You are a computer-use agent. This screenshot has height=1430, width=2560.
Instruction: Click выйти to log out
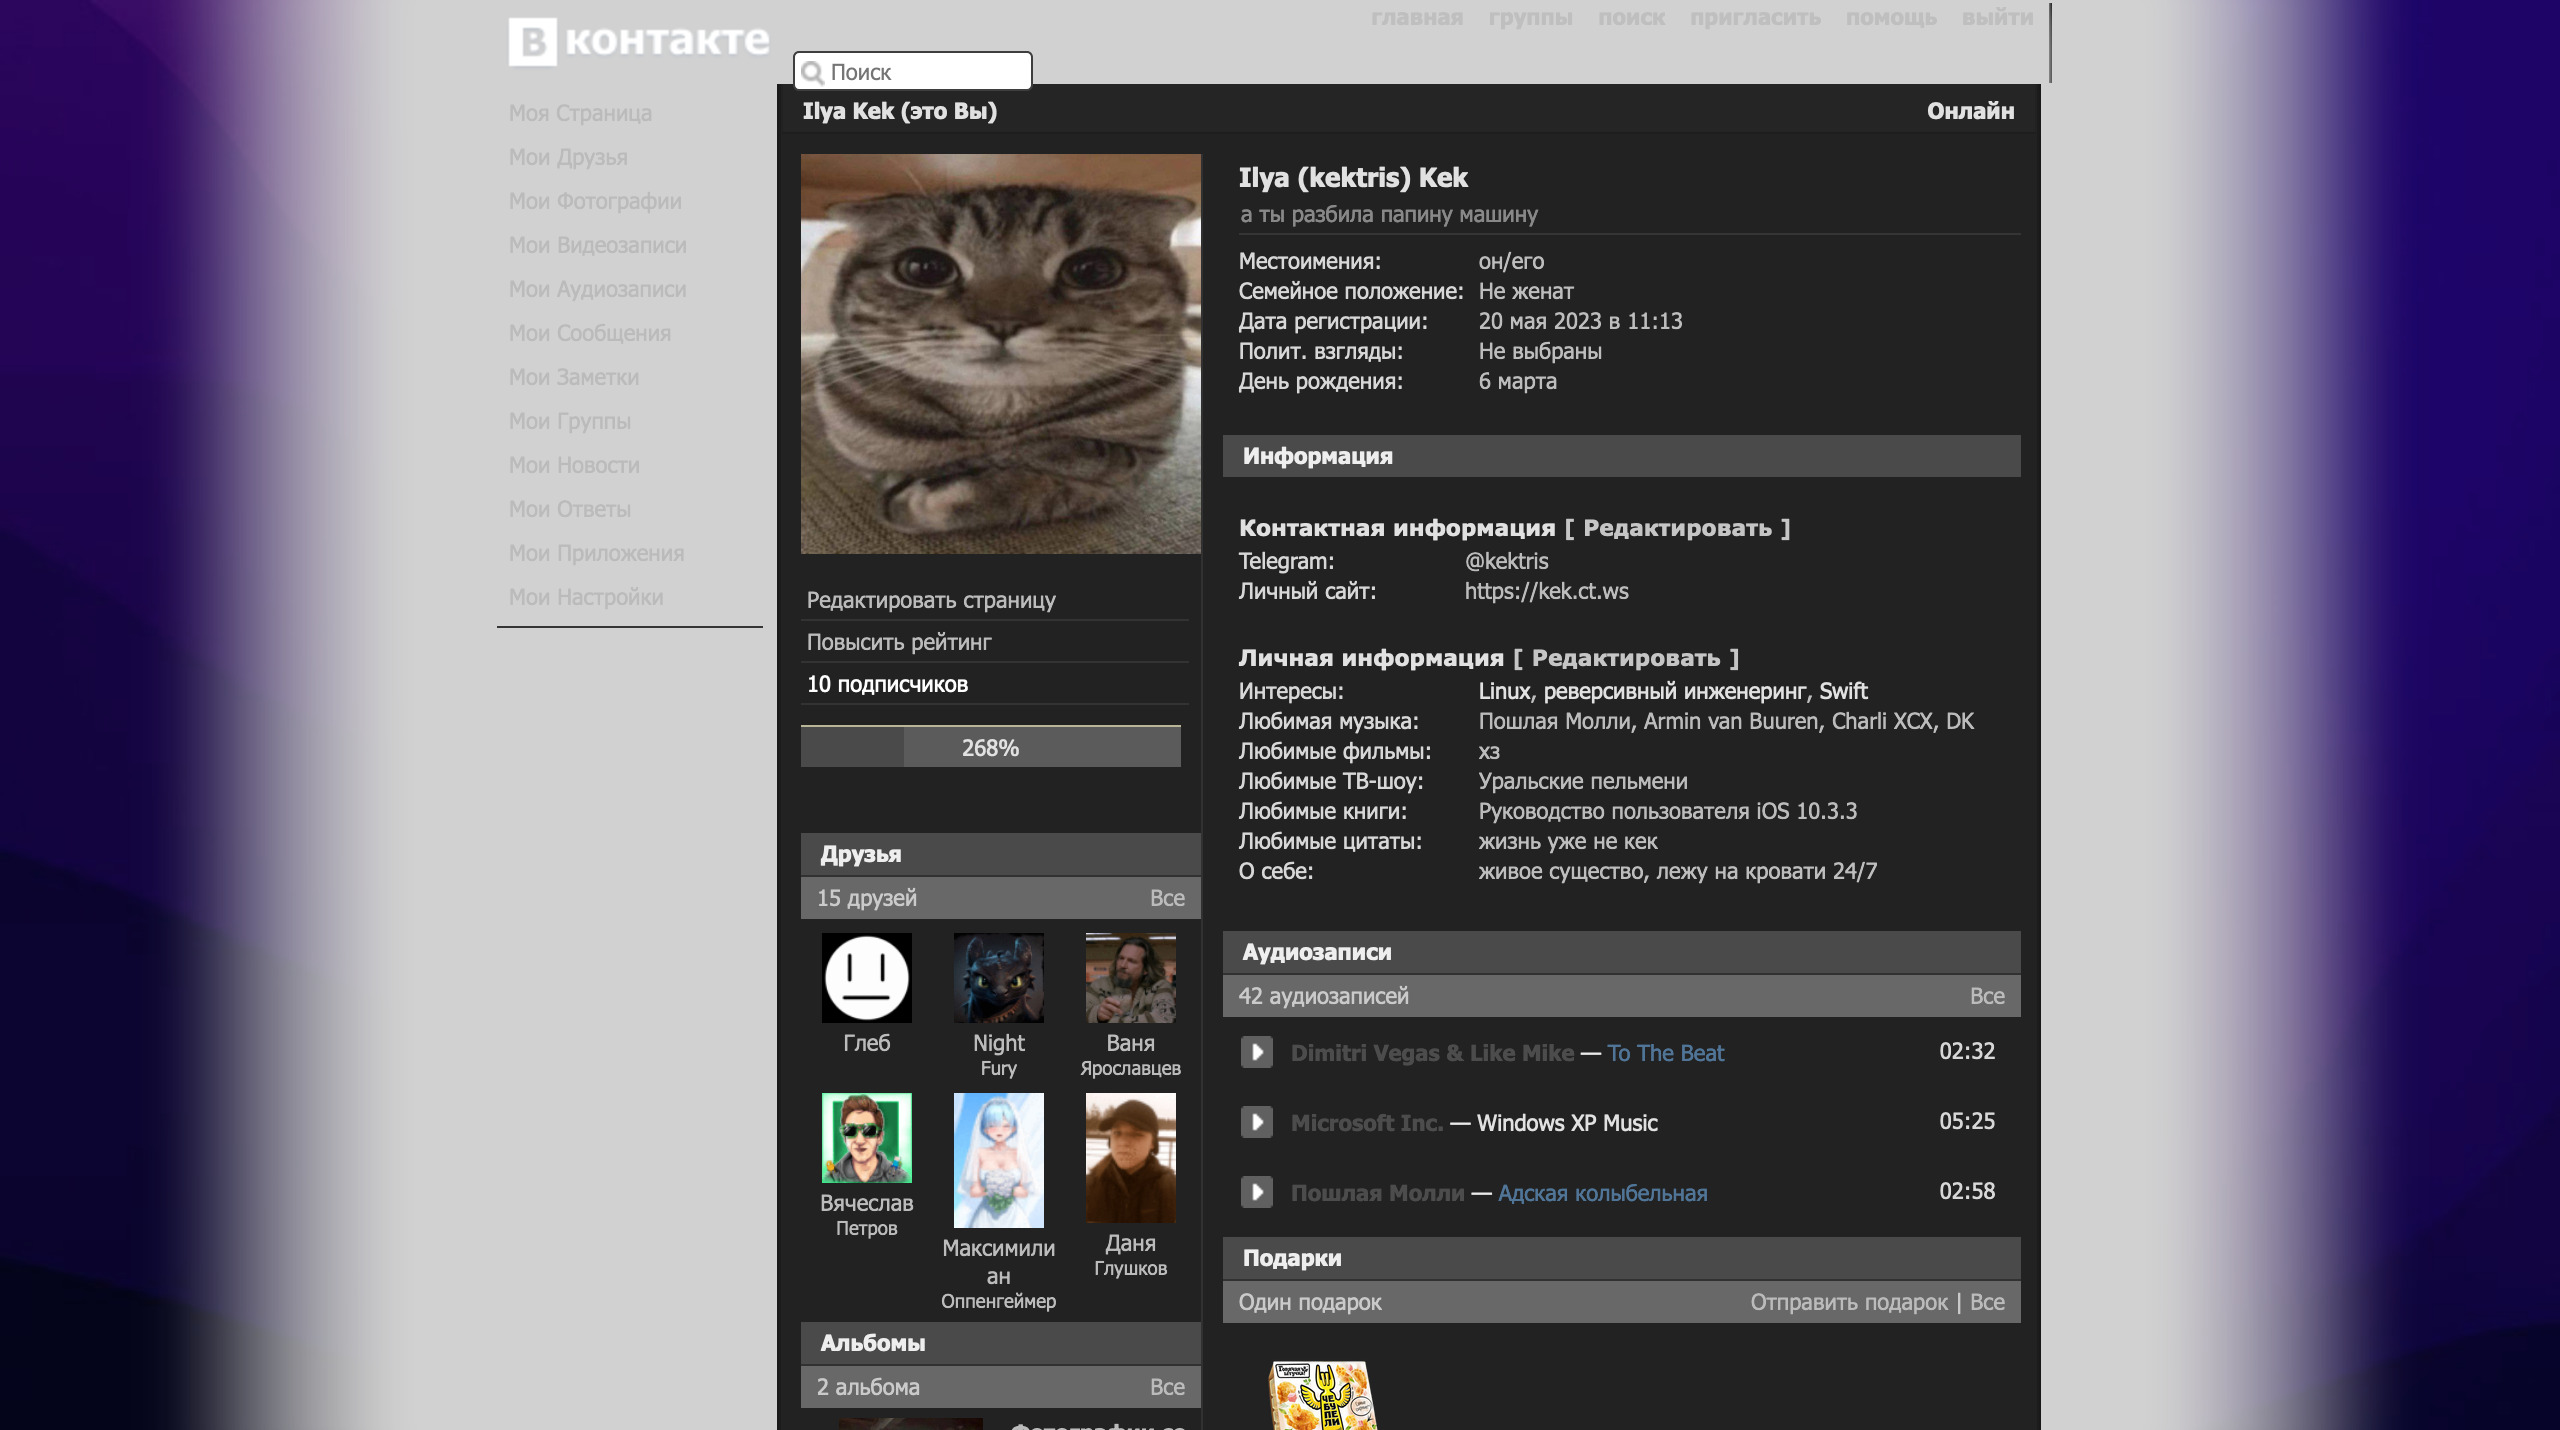click(x=1997, y=18)
